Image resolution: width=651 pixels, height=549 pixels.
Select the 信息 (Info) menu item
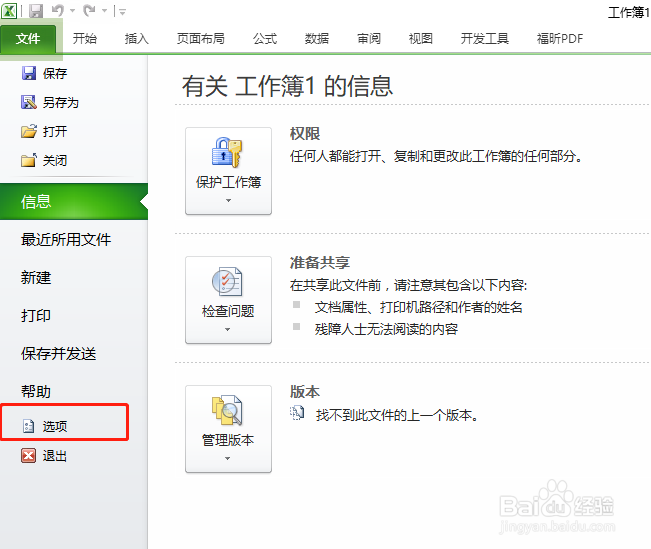coord(74,201)
